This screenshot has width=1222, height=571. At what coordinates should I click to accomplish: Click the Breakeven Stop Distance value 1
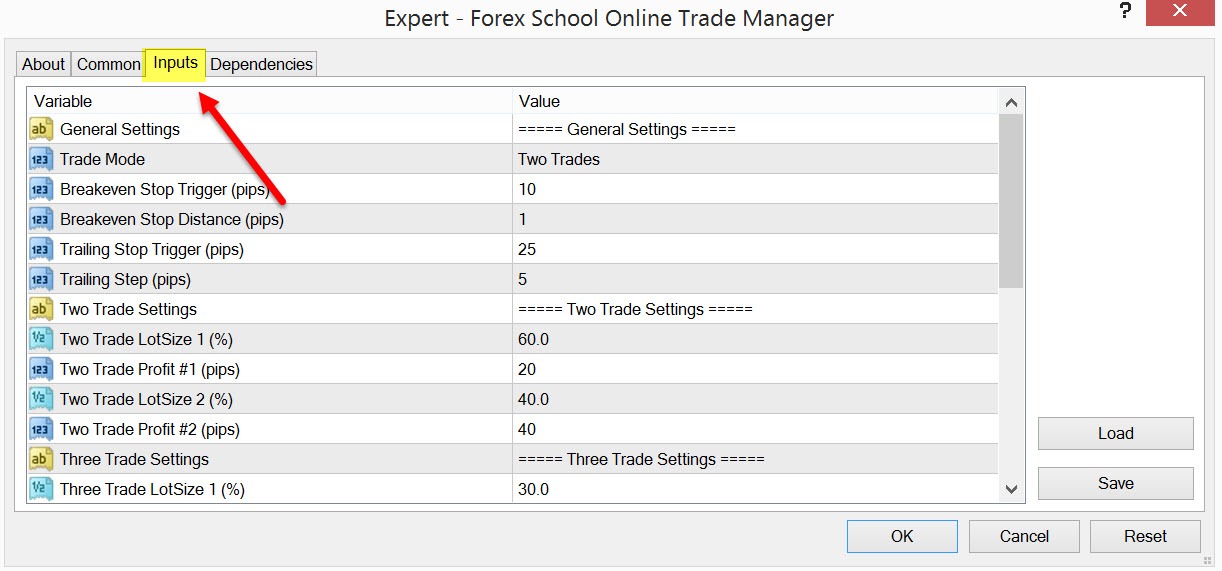[x=522, y=219]
